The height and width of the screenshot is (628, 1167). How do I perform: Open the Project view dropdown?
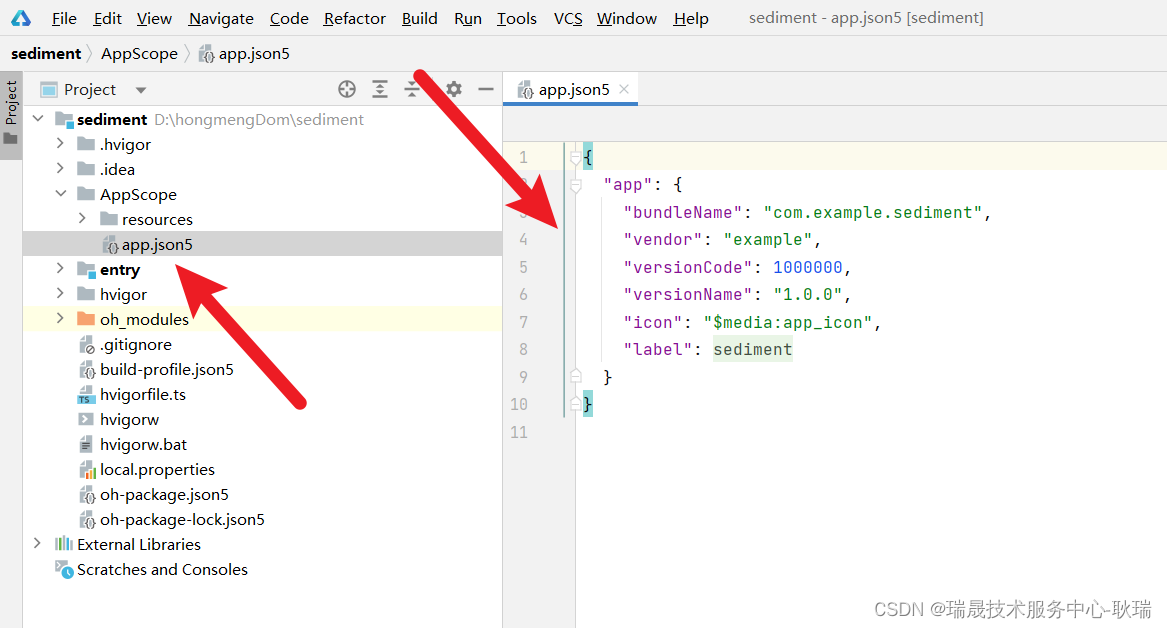pos(141,90)
